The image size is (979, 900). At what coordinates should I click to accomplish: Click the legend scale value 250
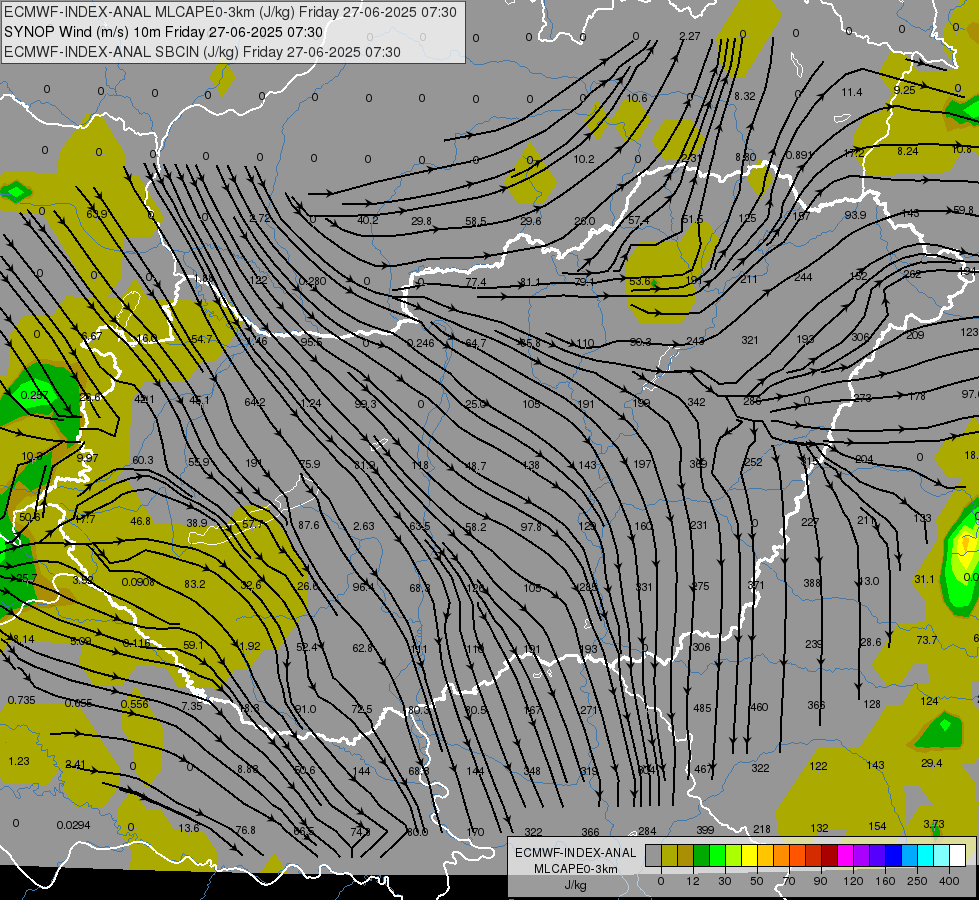pyautogui.click(x=917, y=881)
